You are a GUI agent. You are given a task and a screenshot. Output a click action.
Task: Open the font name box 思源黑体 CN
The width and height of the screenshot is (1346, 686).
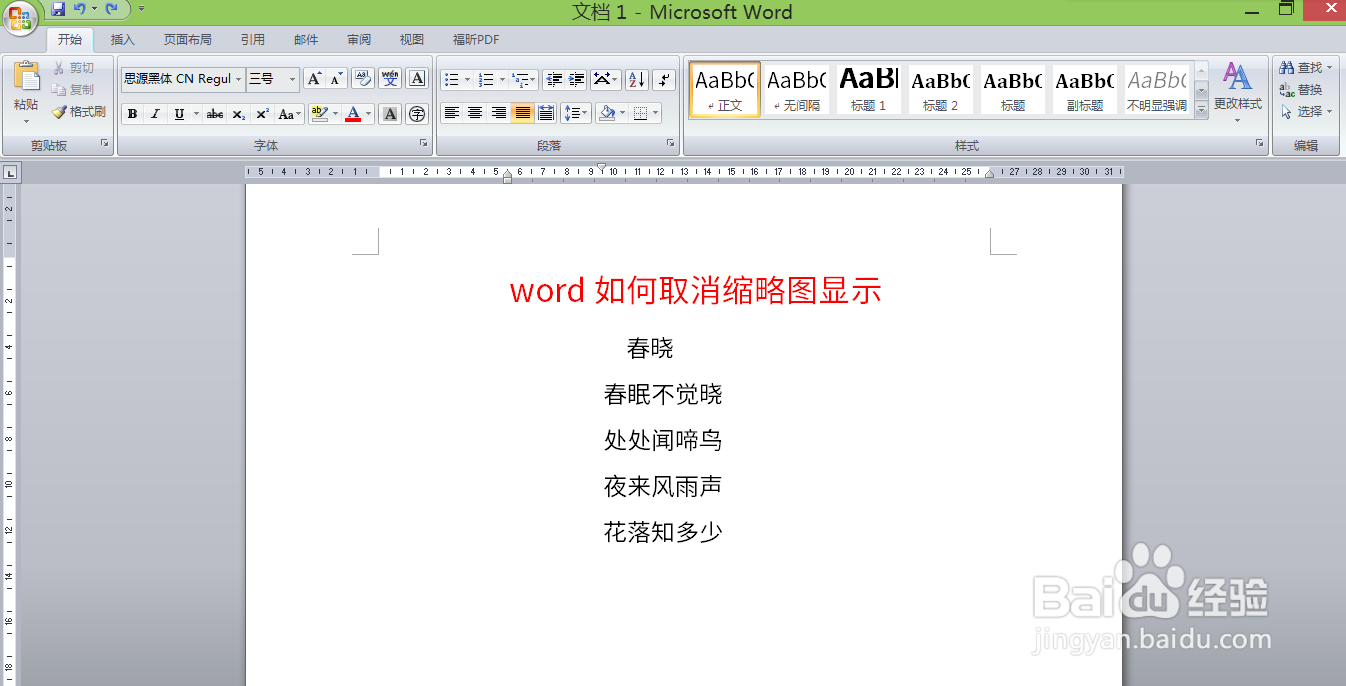(183, 79)
